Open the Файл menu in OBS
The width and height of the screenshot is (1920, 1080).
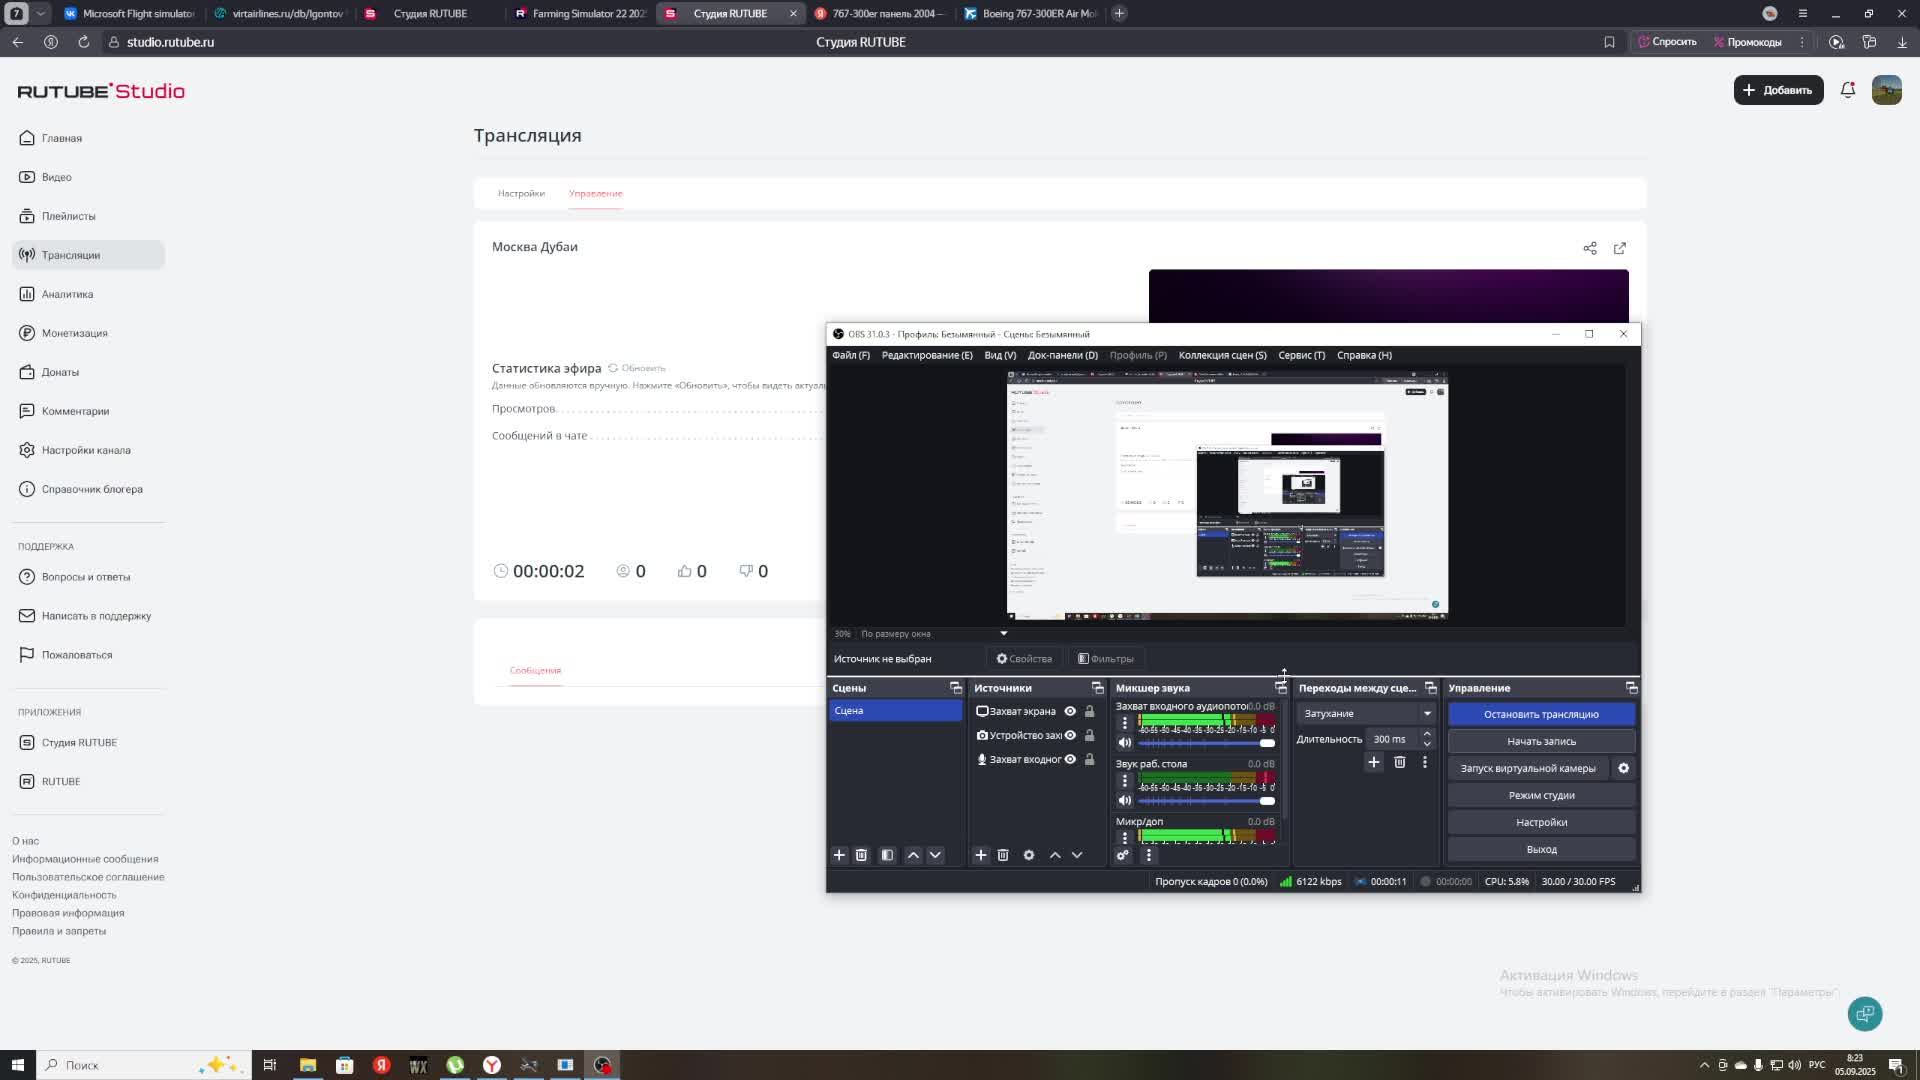coord(851,355)
